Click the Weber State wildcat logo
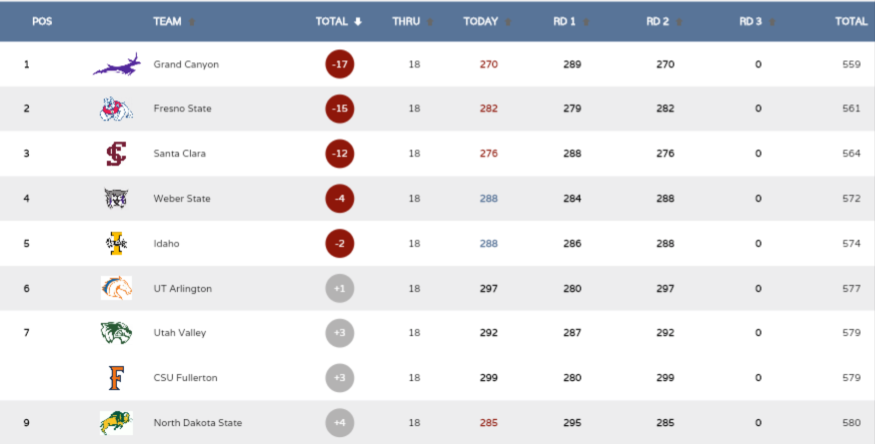 [x=116, y=199]
